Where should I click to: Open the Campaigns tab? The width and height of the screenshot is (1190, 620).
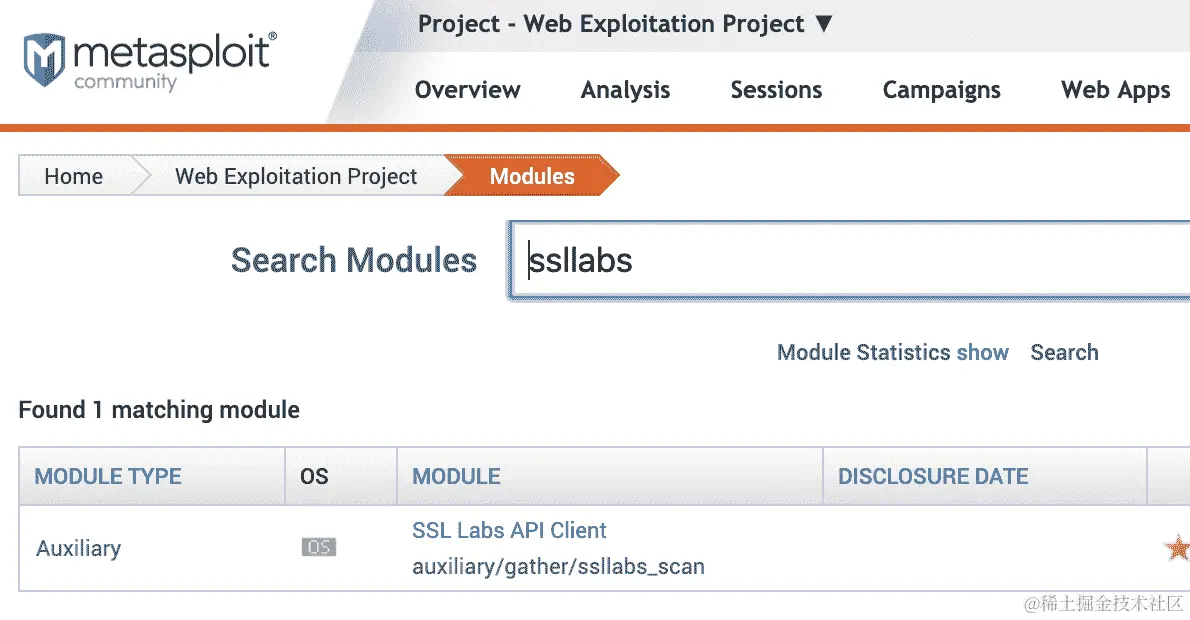click(941, 90)
